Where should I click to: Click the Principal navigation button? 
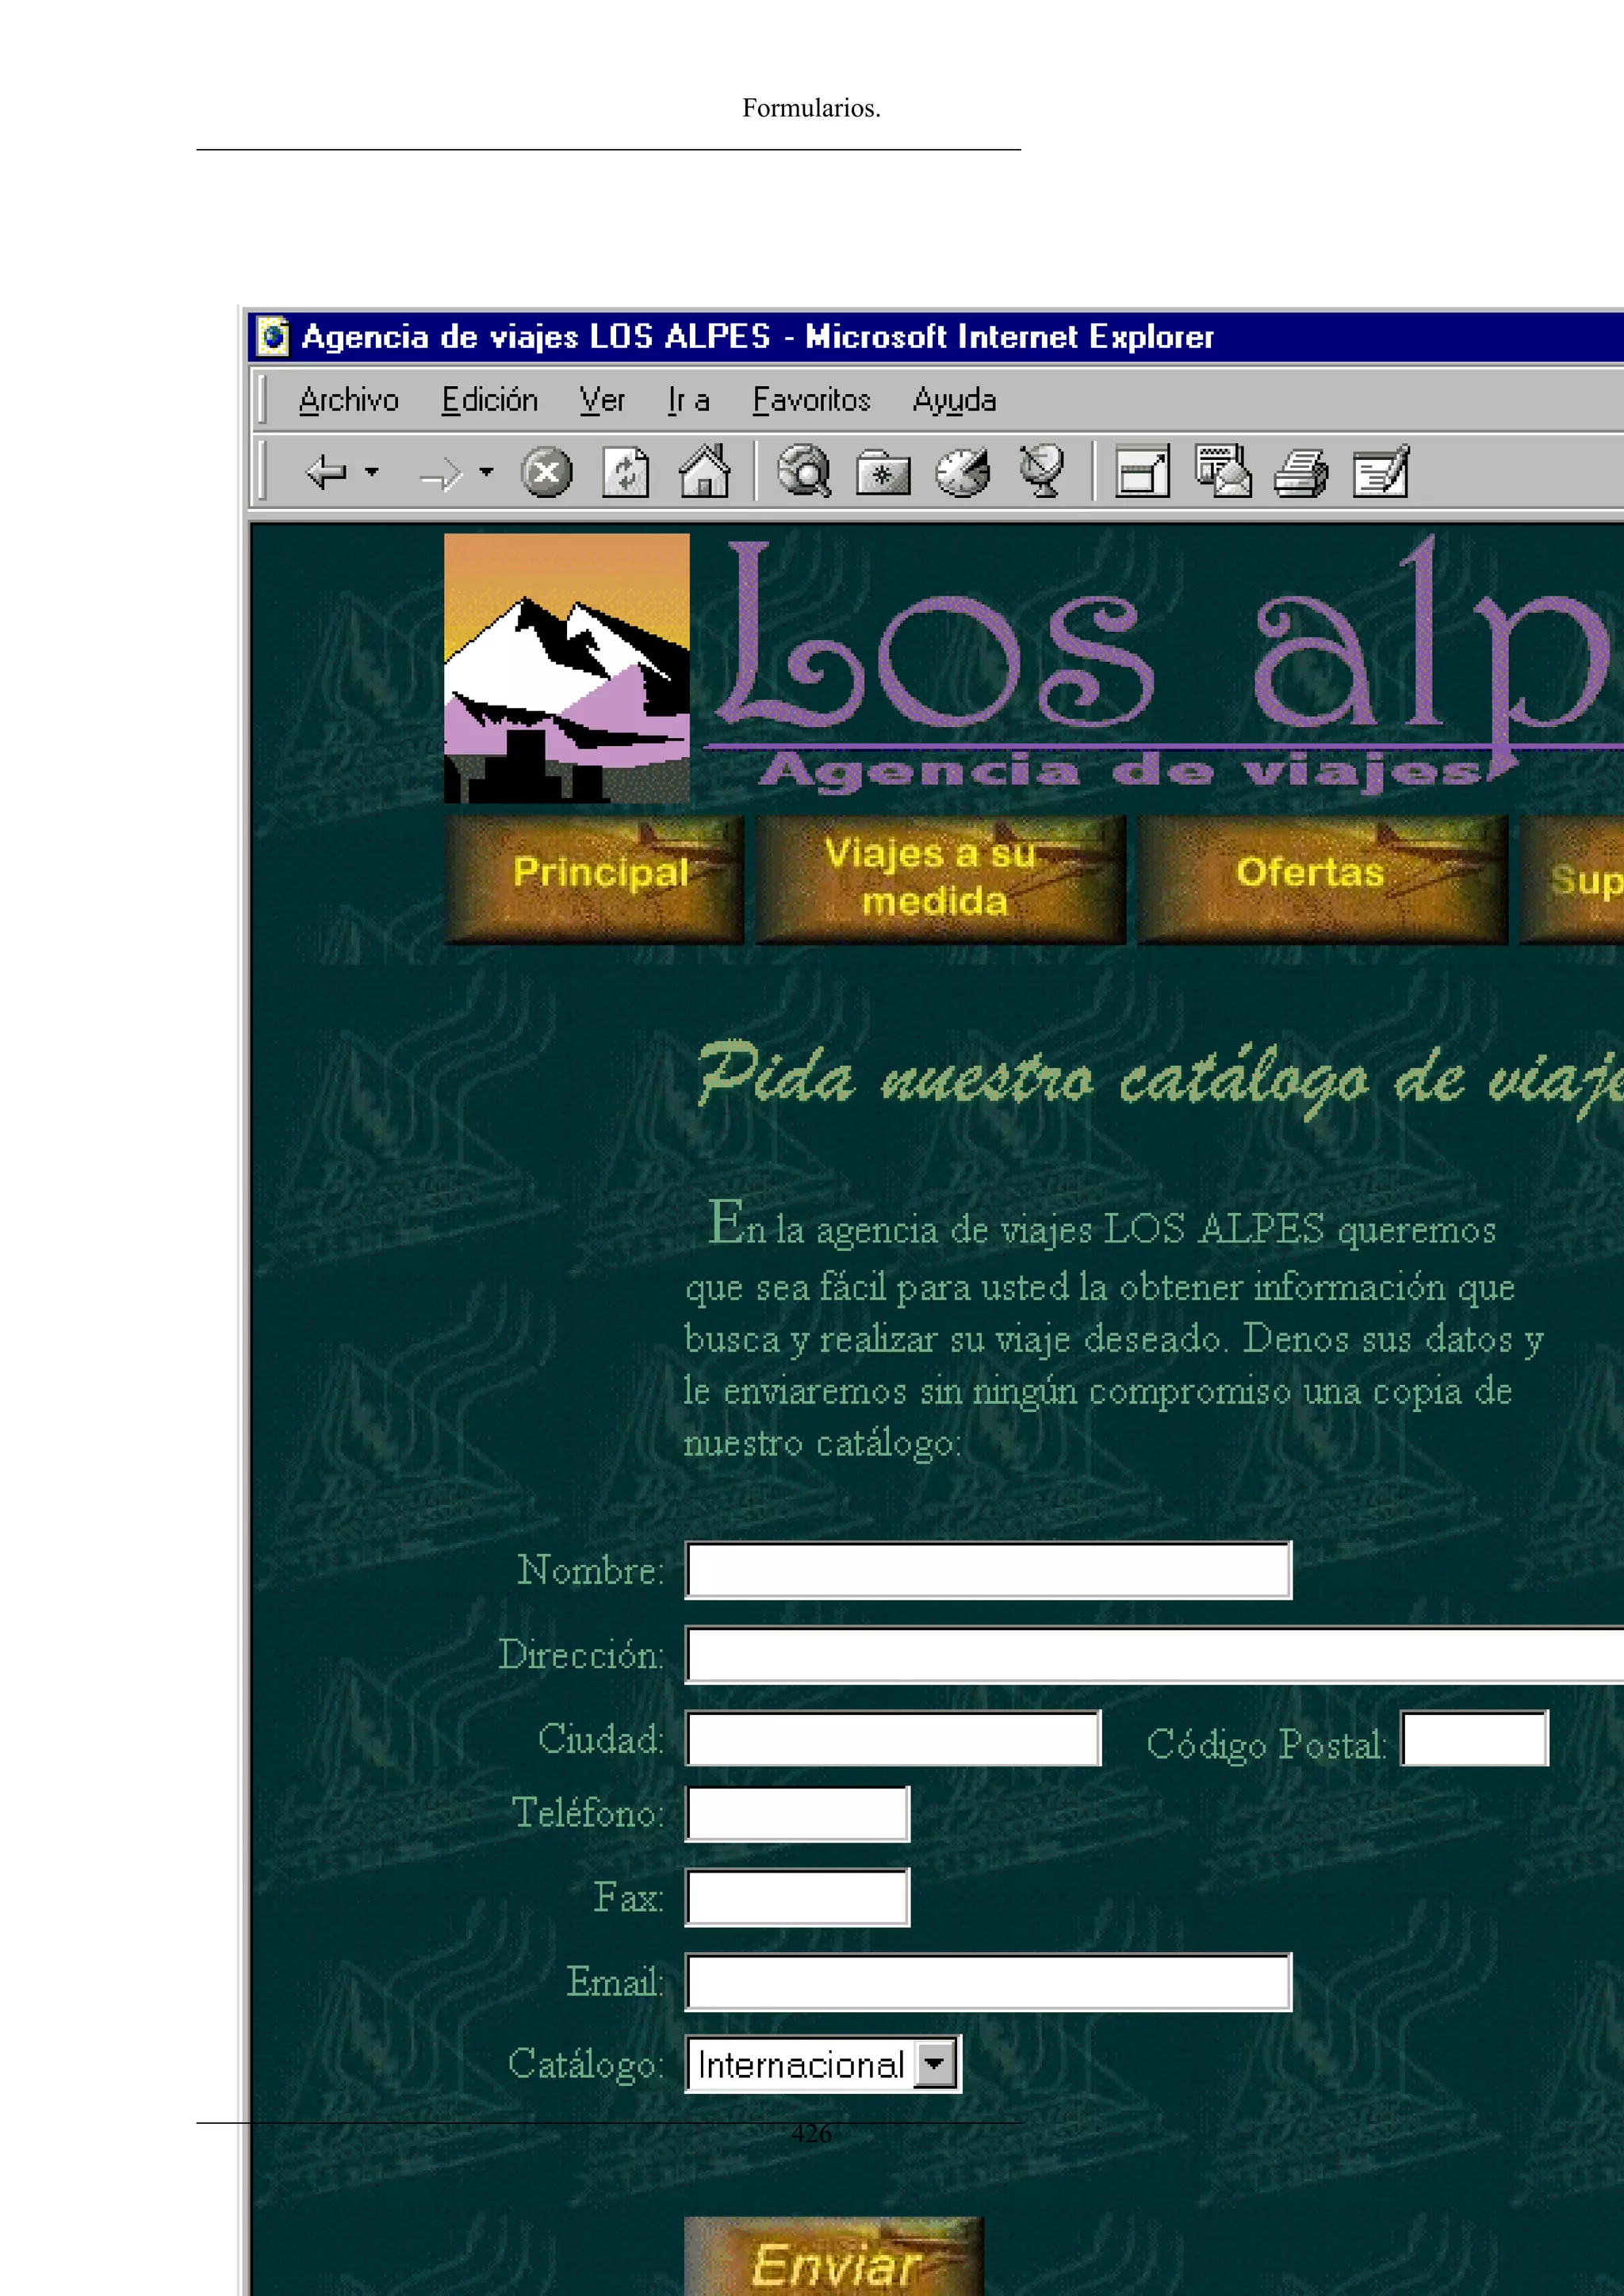pyautogui.click(x=594, y=879)
